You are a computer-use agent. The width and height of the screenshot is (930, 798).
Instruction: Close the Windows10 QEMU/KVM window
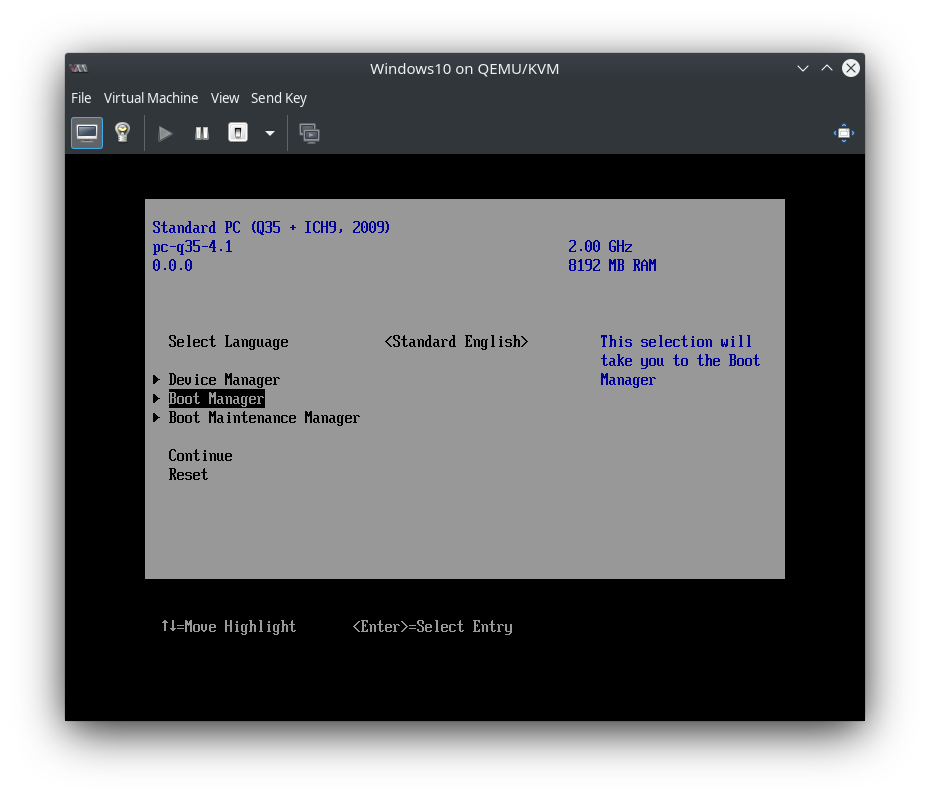coord(851,68)
